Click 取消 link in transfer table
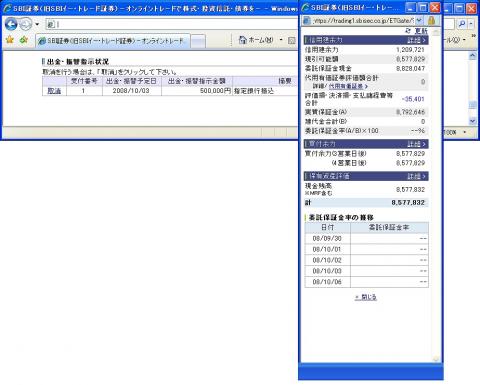 pos(54,91)
